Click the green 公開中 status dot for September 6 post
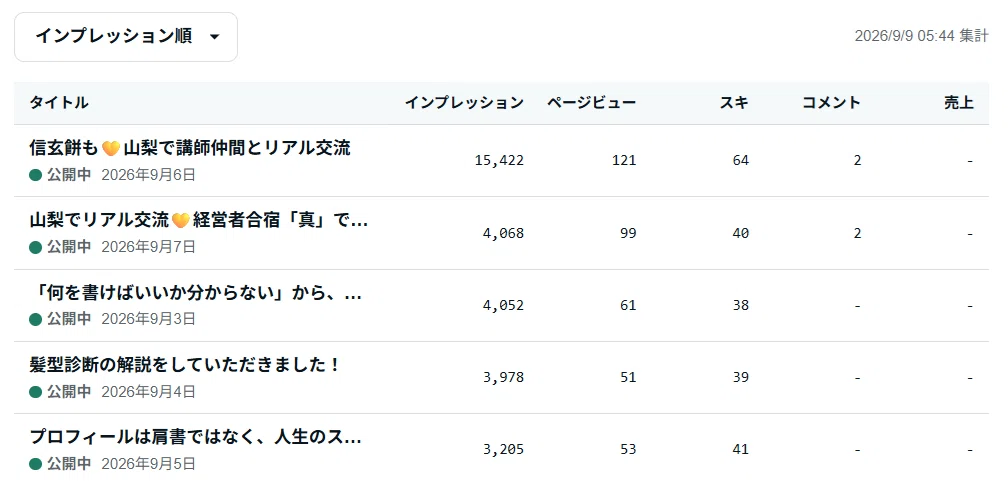 click(35, 174)
